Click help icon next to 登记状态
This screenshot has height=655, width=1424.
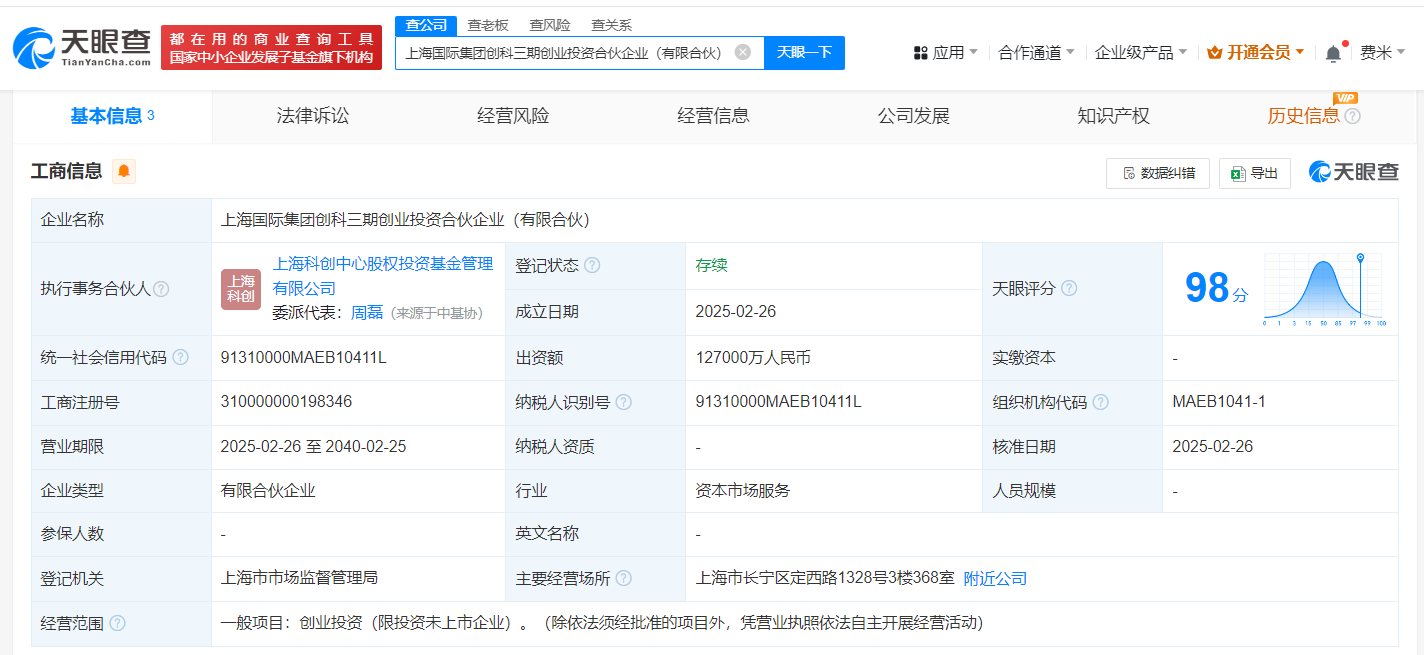(592, 266)
